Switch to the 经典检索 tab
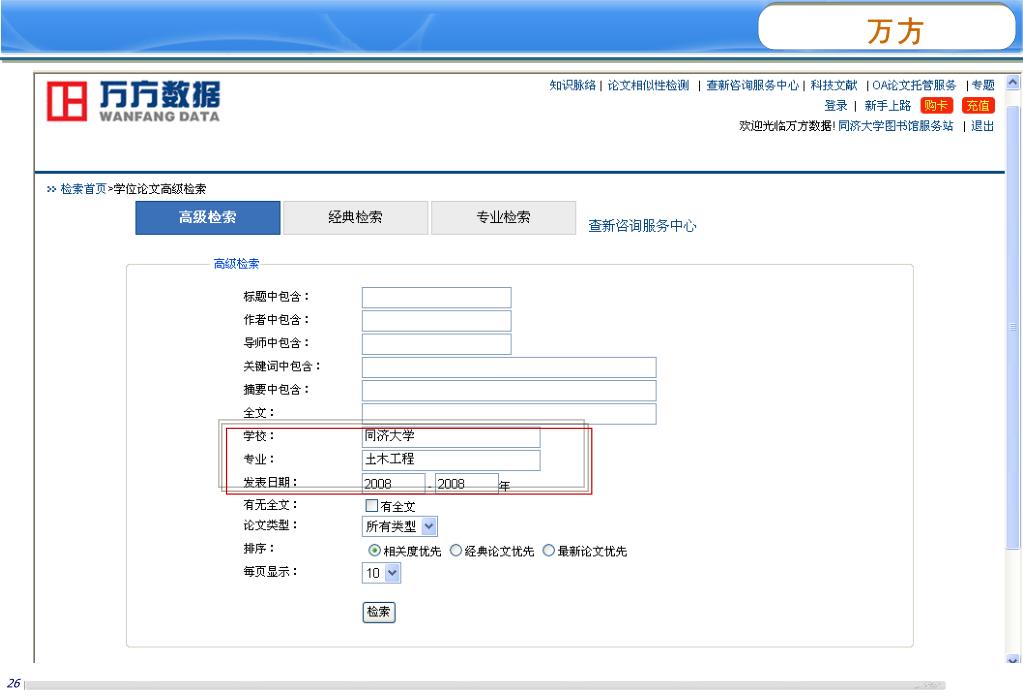Viewport: 1023px width, 696px height. pos(356,217)
